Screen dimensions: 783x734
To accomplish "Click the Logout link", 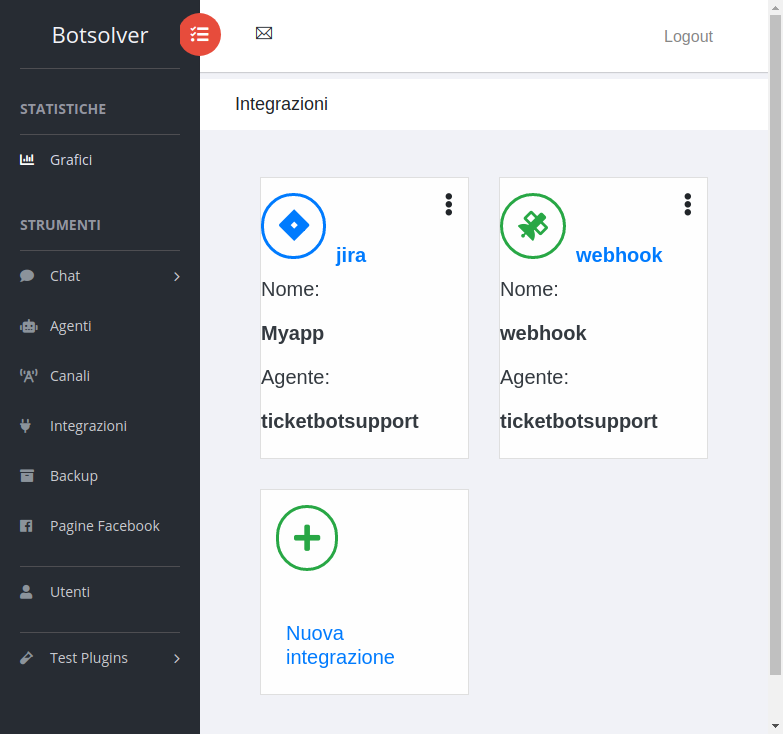I will point(688,36).
